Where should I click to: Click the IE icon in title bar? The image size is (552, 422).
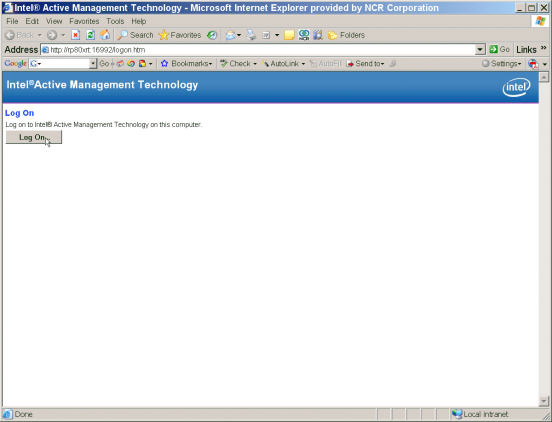8,8
